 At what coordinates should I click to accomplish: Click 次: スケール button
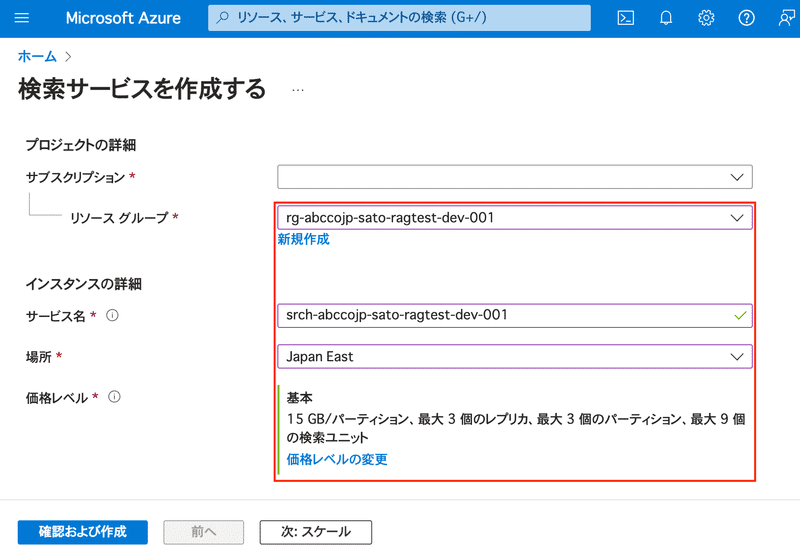pos(316,532)
